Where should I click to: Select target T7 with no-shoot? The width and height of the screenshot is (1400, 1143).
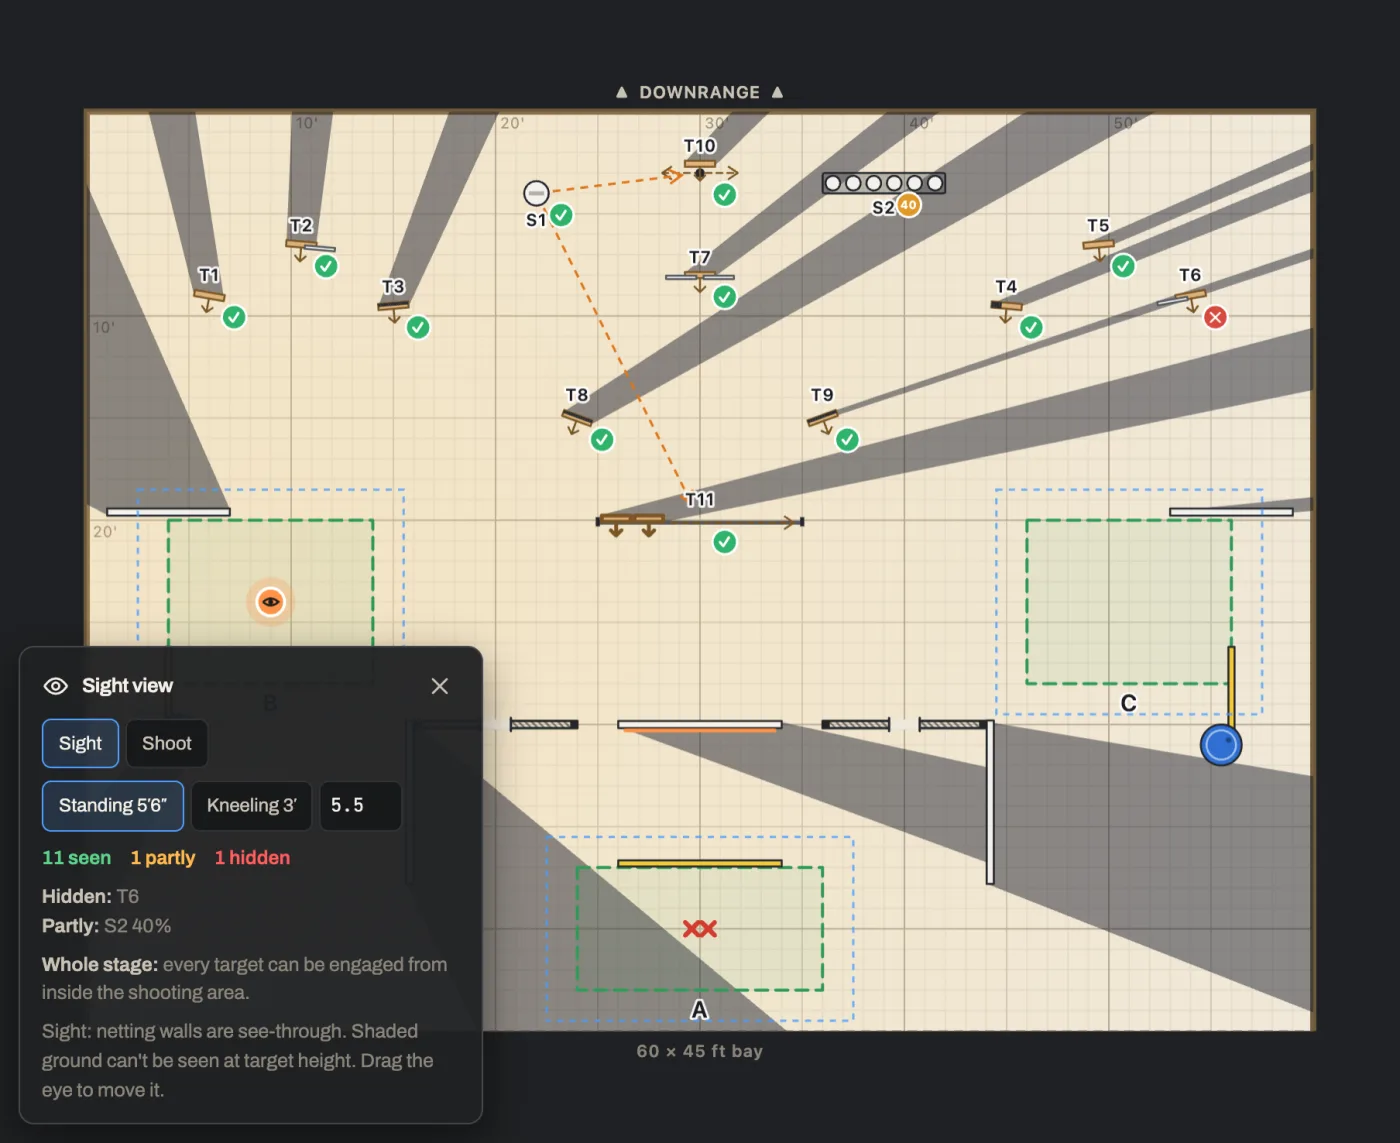(700, 275)
